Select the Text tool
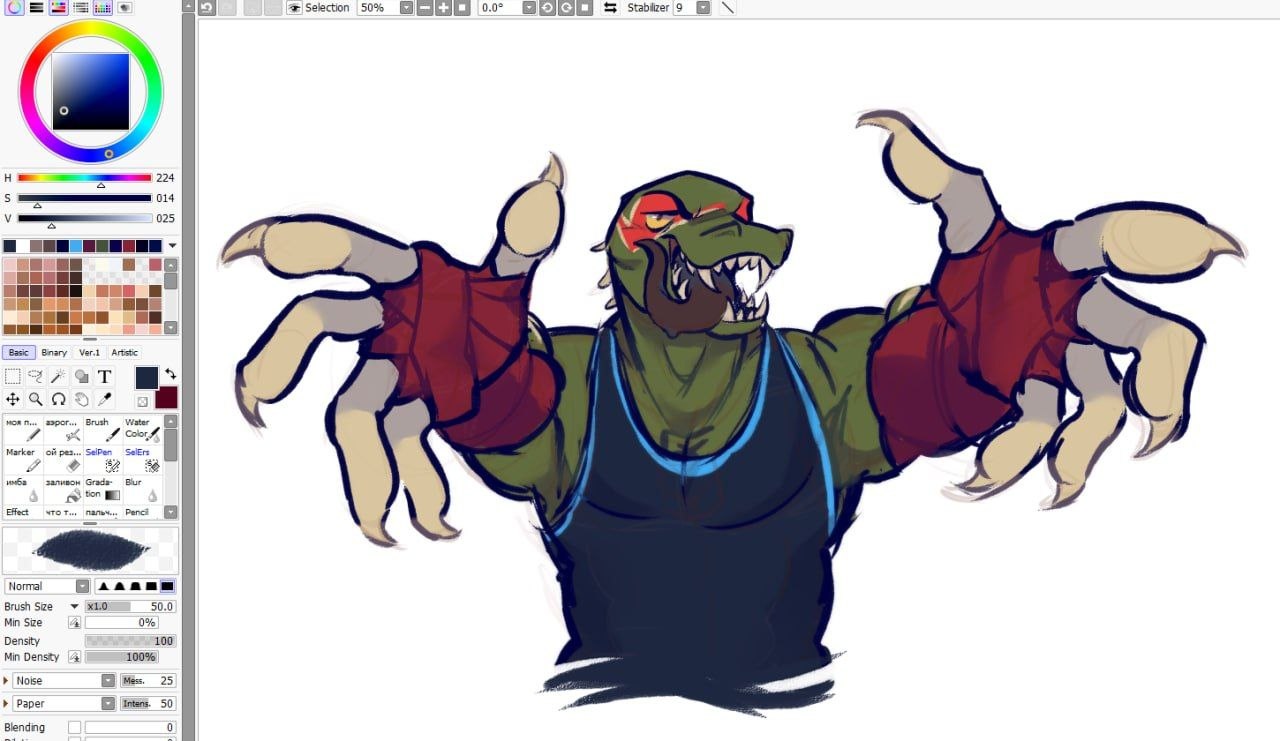The width and height of the screenshot is (1280, 741). 104,377
